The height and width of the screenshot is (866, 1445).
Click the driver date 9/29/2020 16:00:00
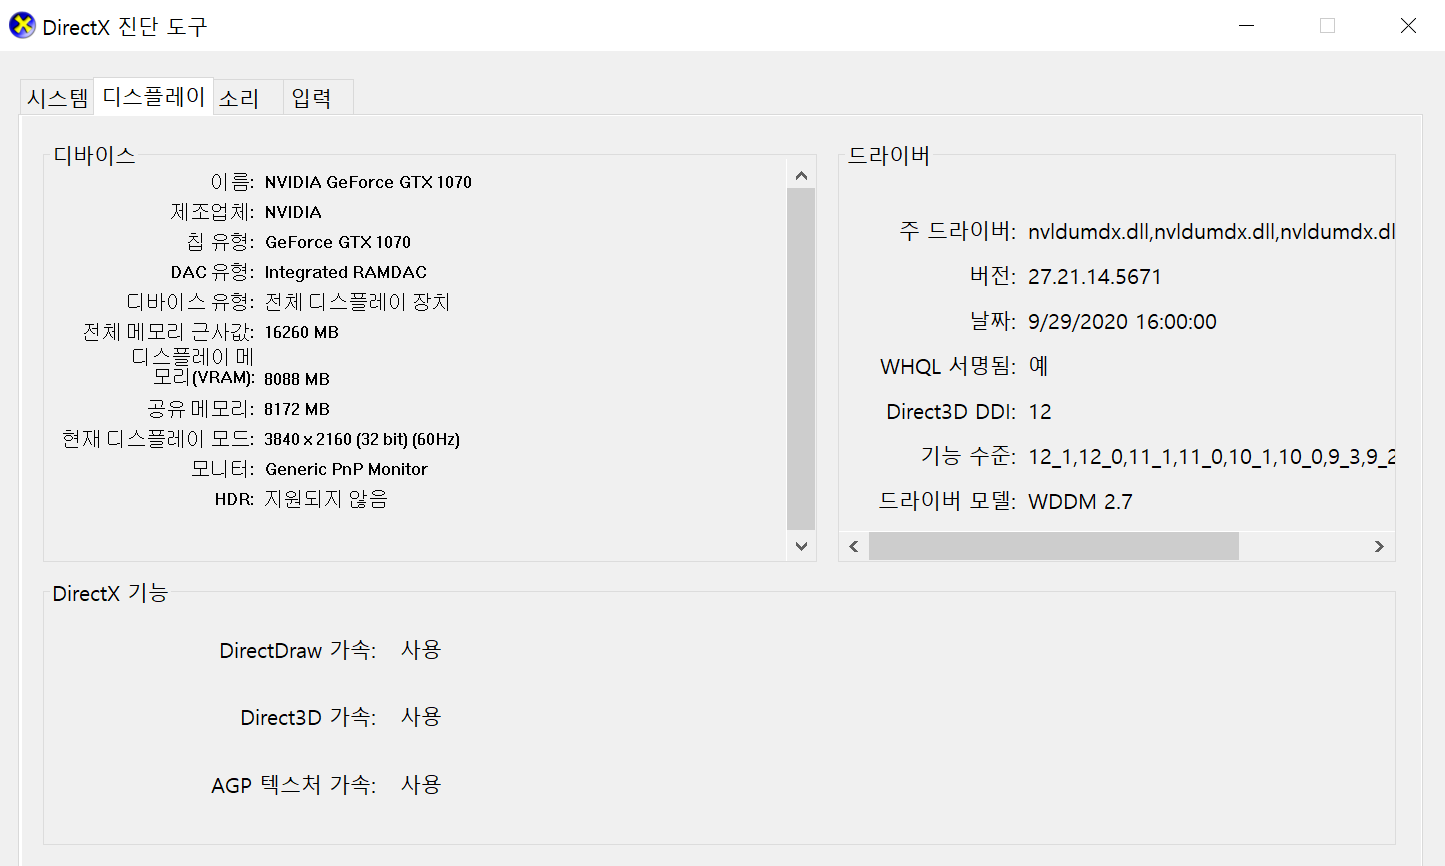pyautogui.click(x=1122, y=322)
